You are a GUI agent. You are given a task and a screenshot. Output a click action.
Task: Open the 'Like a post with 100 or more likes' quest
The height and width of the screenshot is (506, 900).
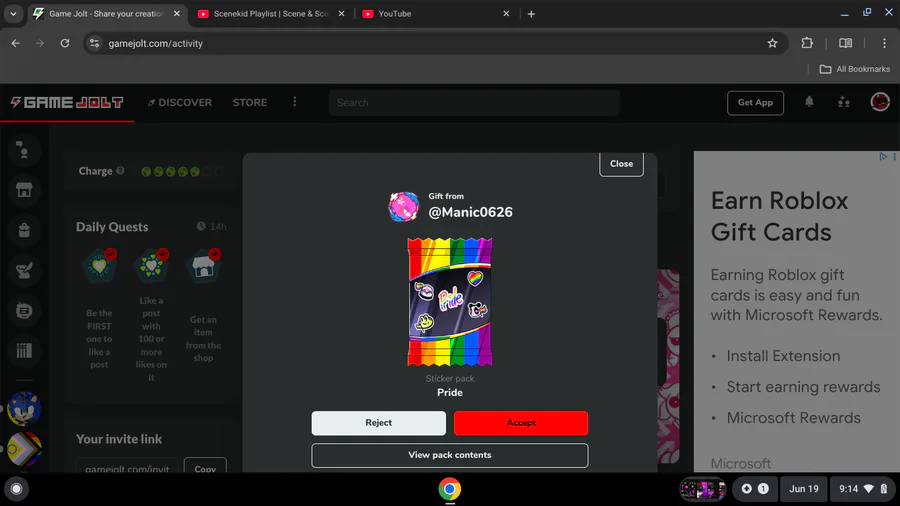[151, 316]
